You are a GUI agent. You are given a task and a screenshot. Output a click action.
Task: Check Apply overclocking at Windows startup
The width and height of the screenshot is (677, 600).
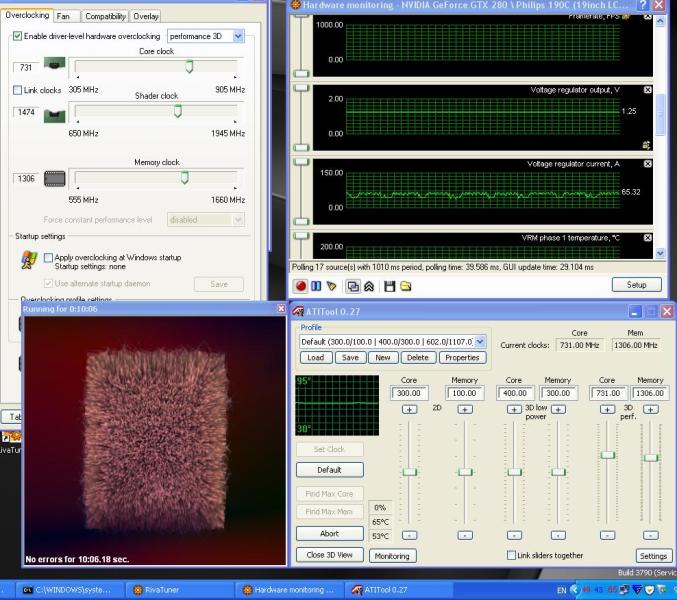[x=48, y=258]
